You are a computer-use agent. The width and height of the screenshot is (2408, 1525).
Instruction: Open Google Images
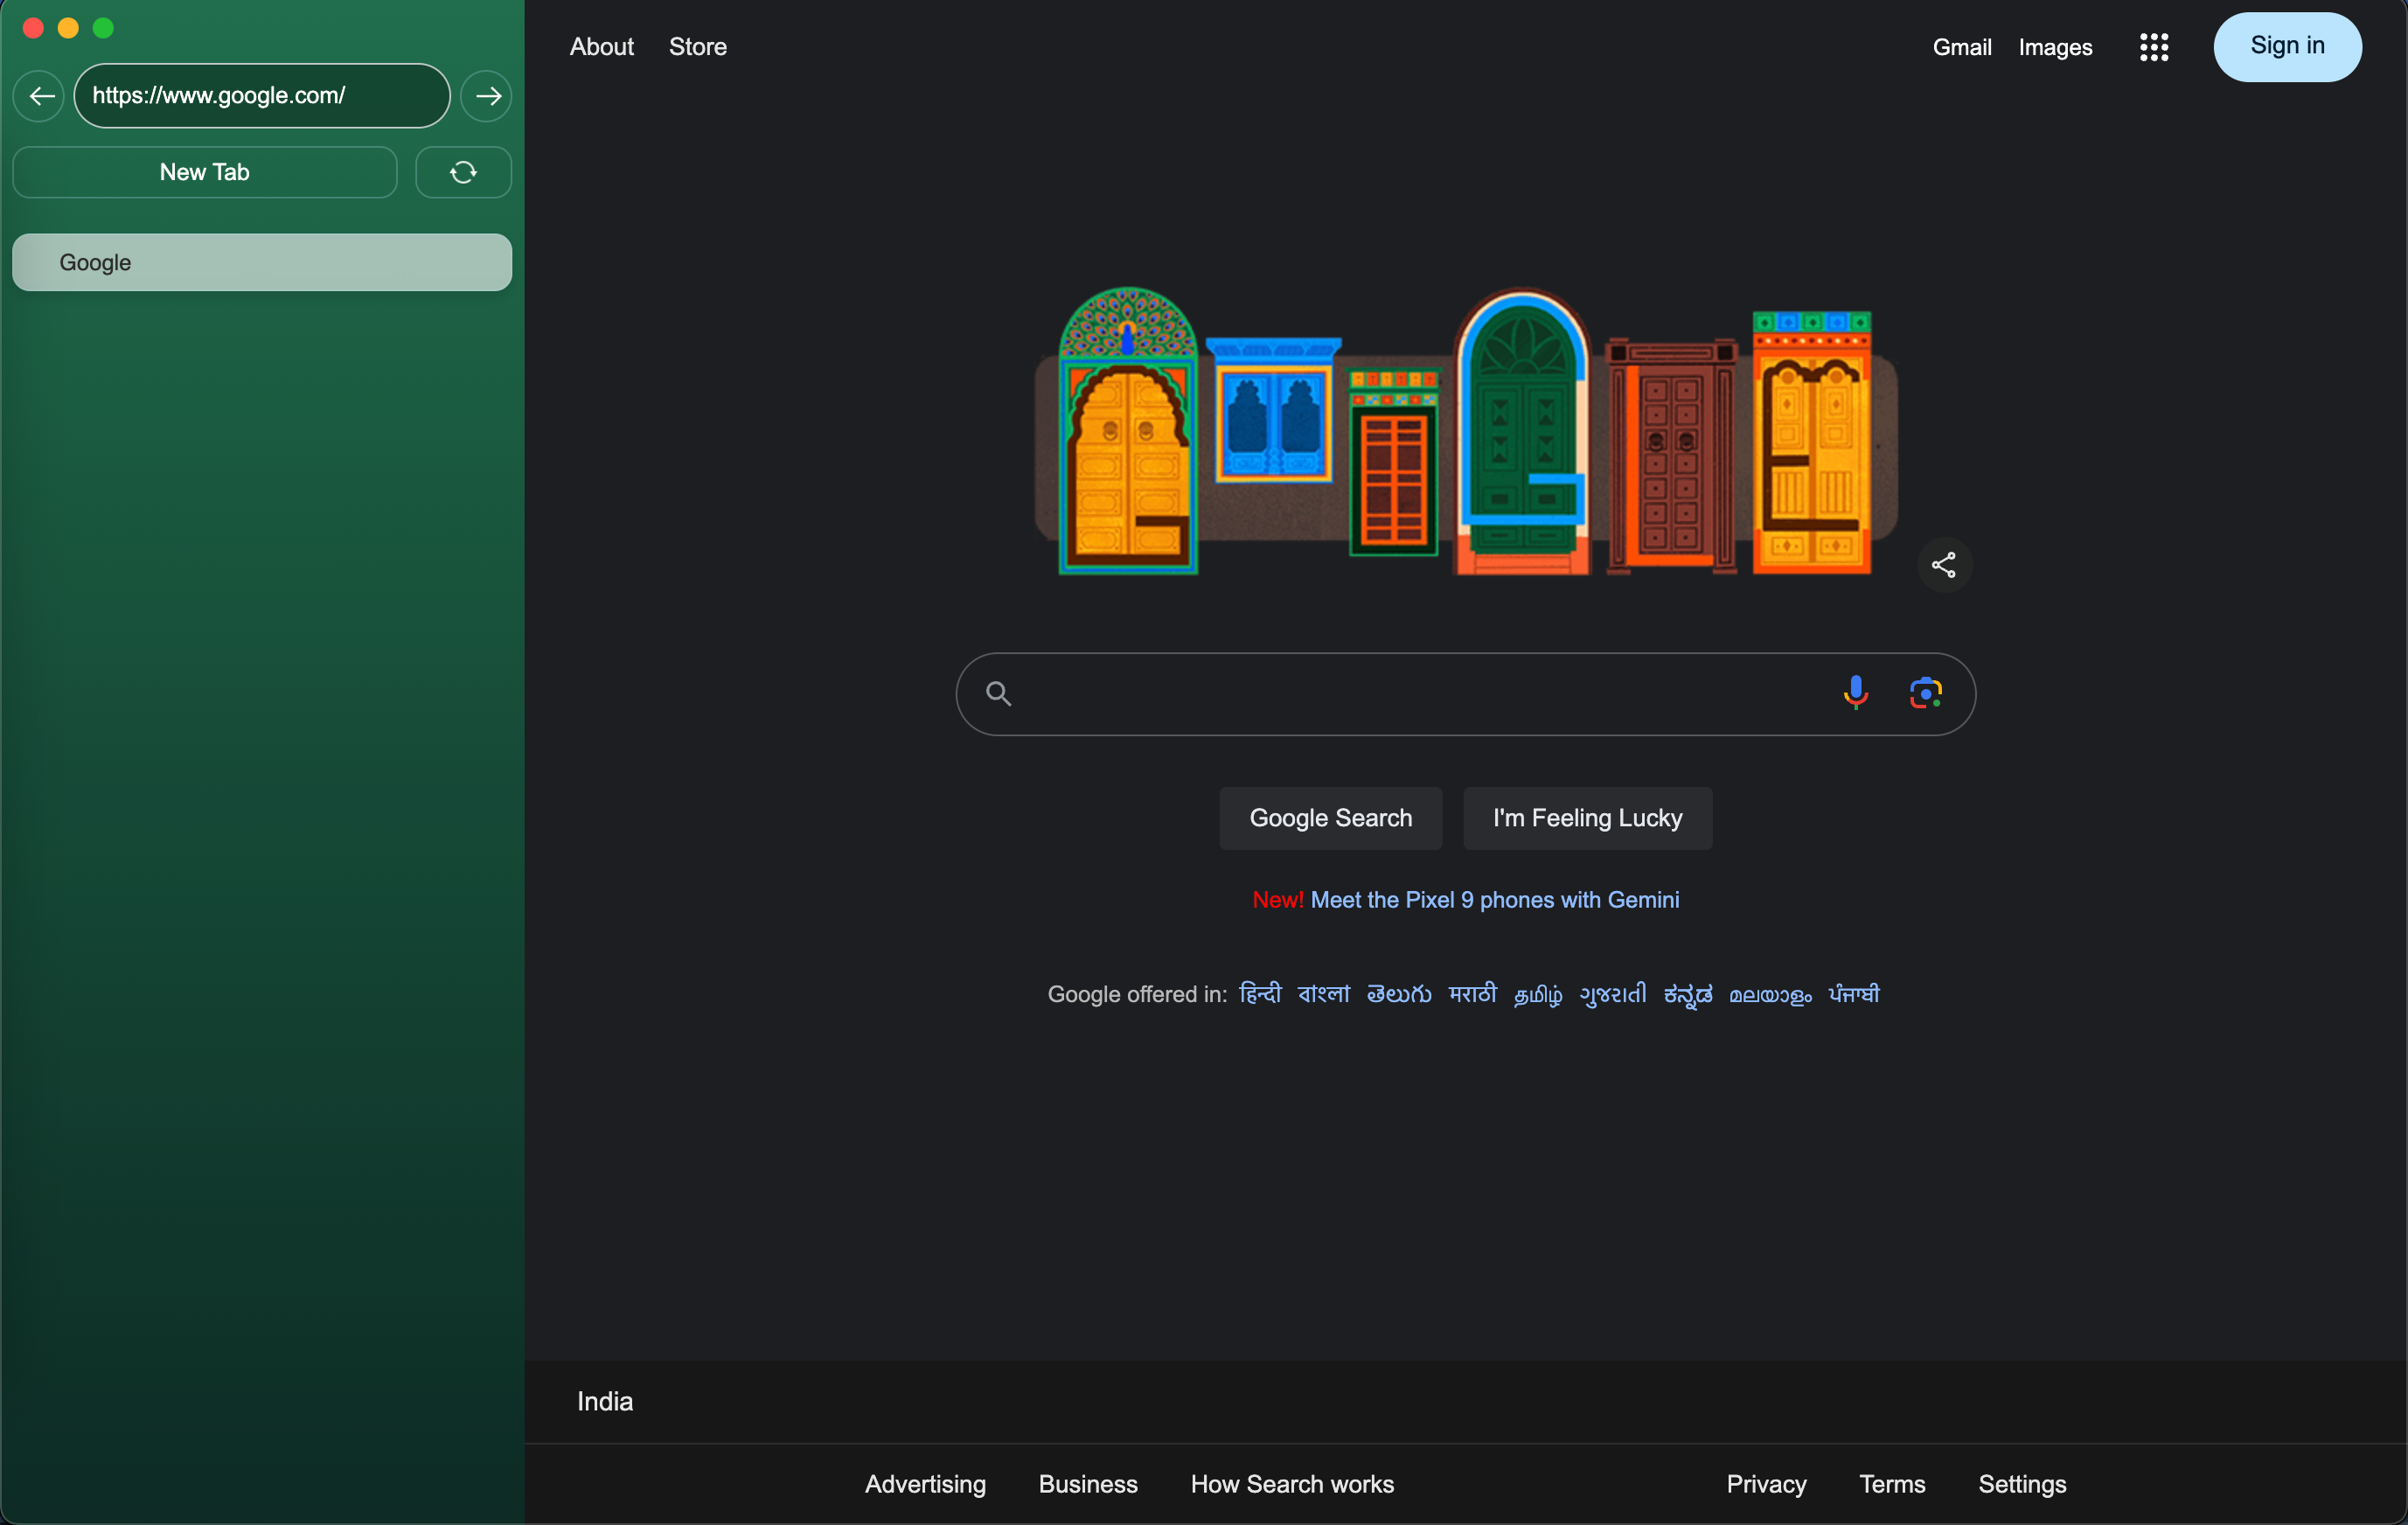pyautogui.click(x=2055, y=47)
